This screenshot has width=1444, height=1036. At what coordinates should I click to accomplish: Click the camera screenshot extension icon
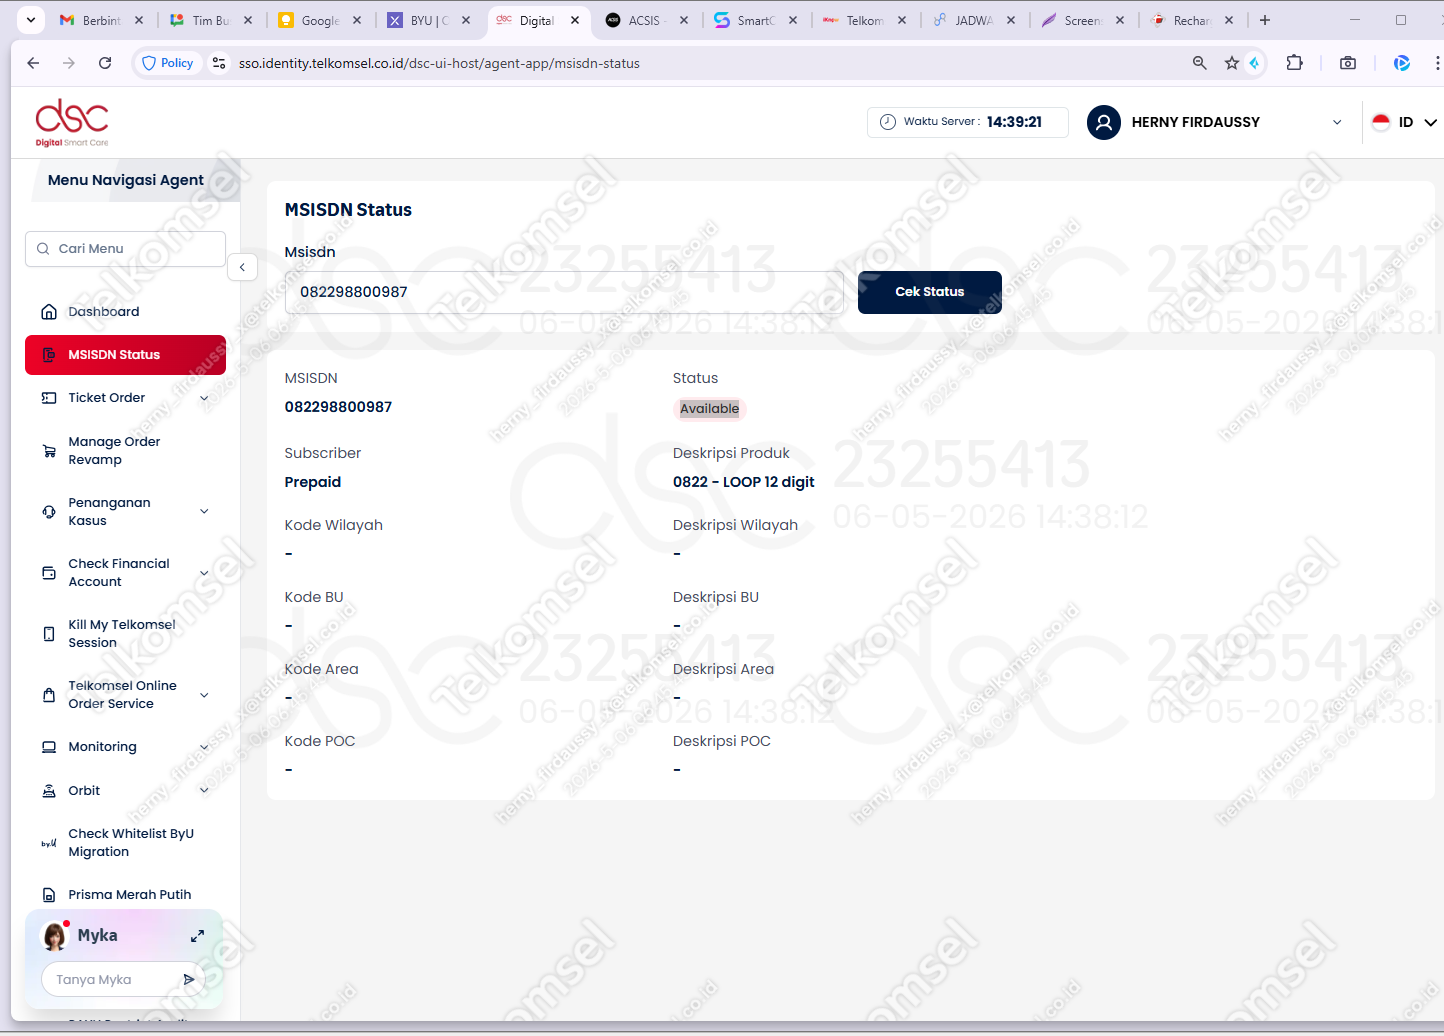[1348, 63]
